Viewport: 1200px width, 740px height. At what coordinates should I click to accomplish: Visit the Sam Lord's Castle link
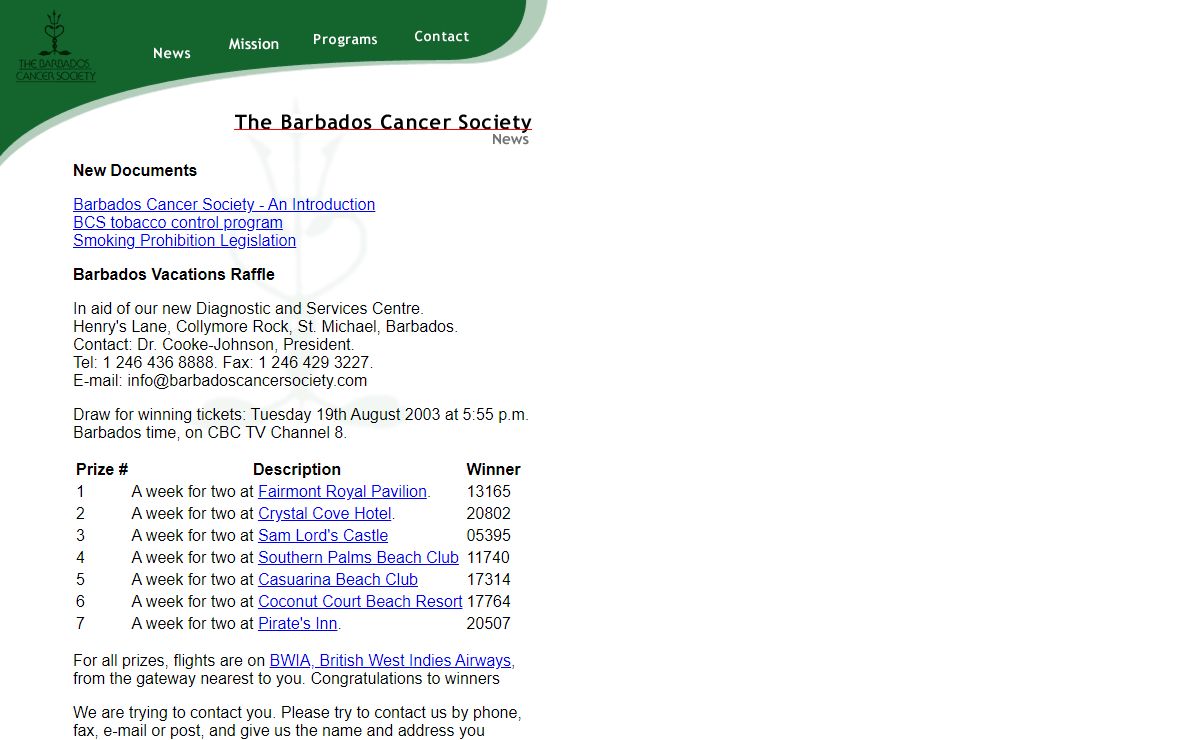click(323, 535)
